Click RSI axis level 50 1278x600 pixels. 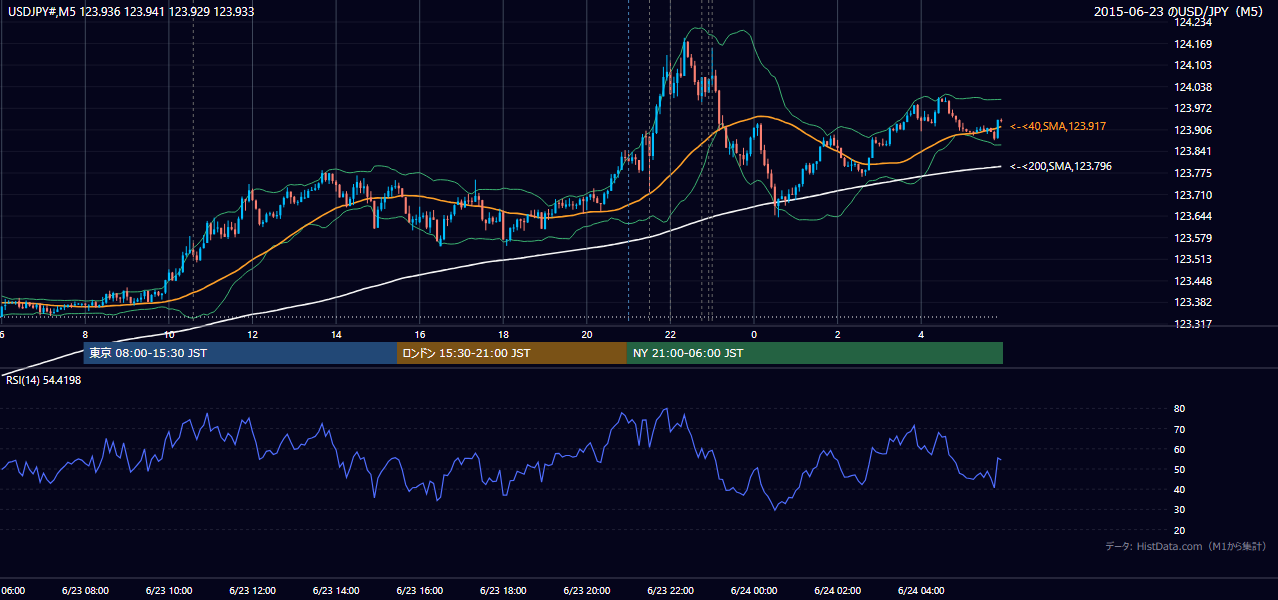click(x=1179, y=469)
